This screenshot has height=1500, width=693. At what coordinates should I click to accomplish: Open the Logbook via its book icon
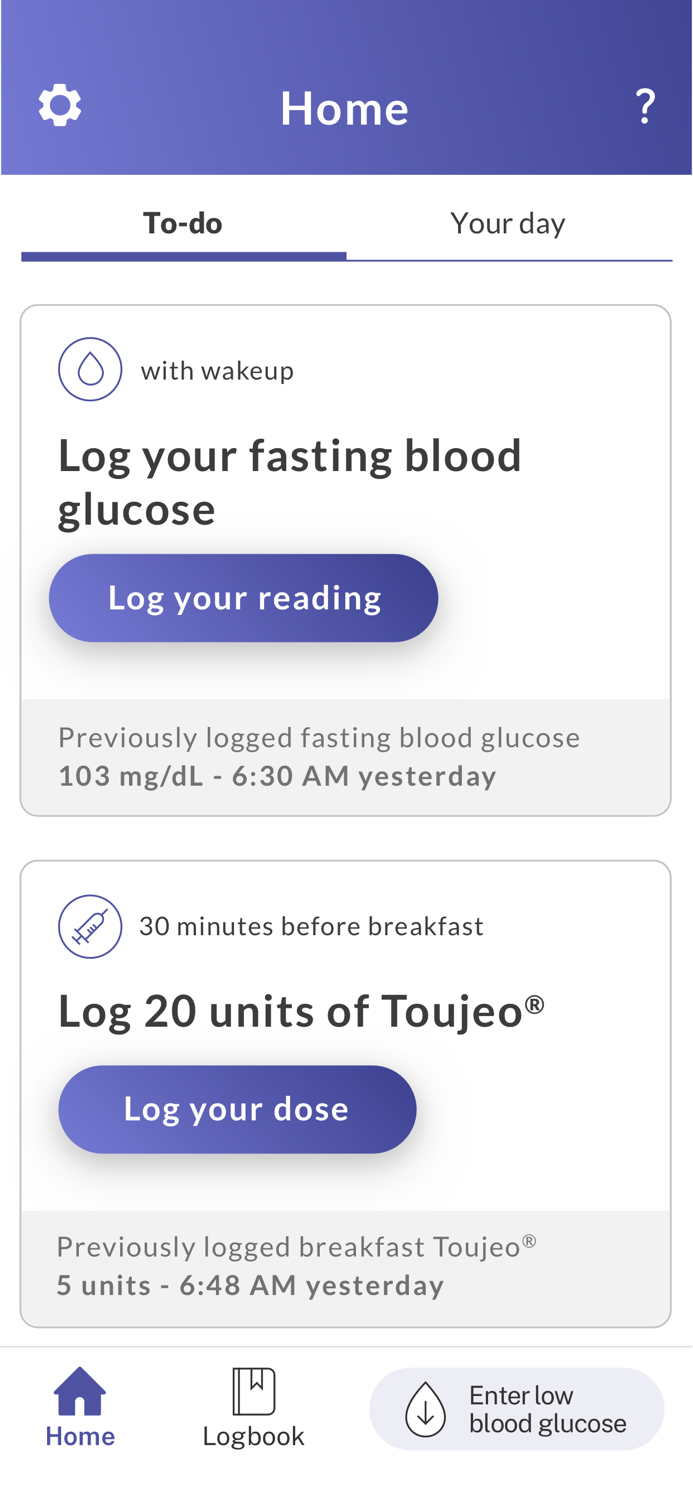click(254, 1391)
